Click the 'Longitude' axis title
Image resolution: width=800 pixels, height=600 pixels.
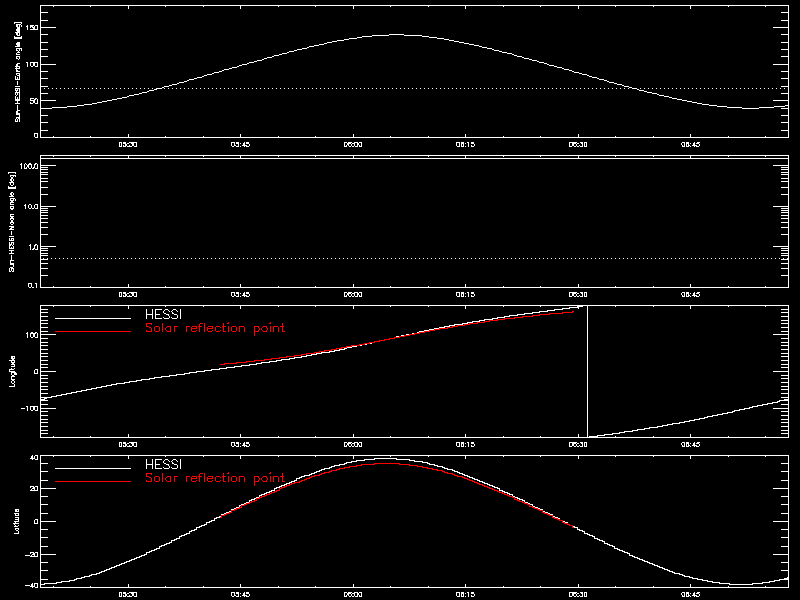13,371
